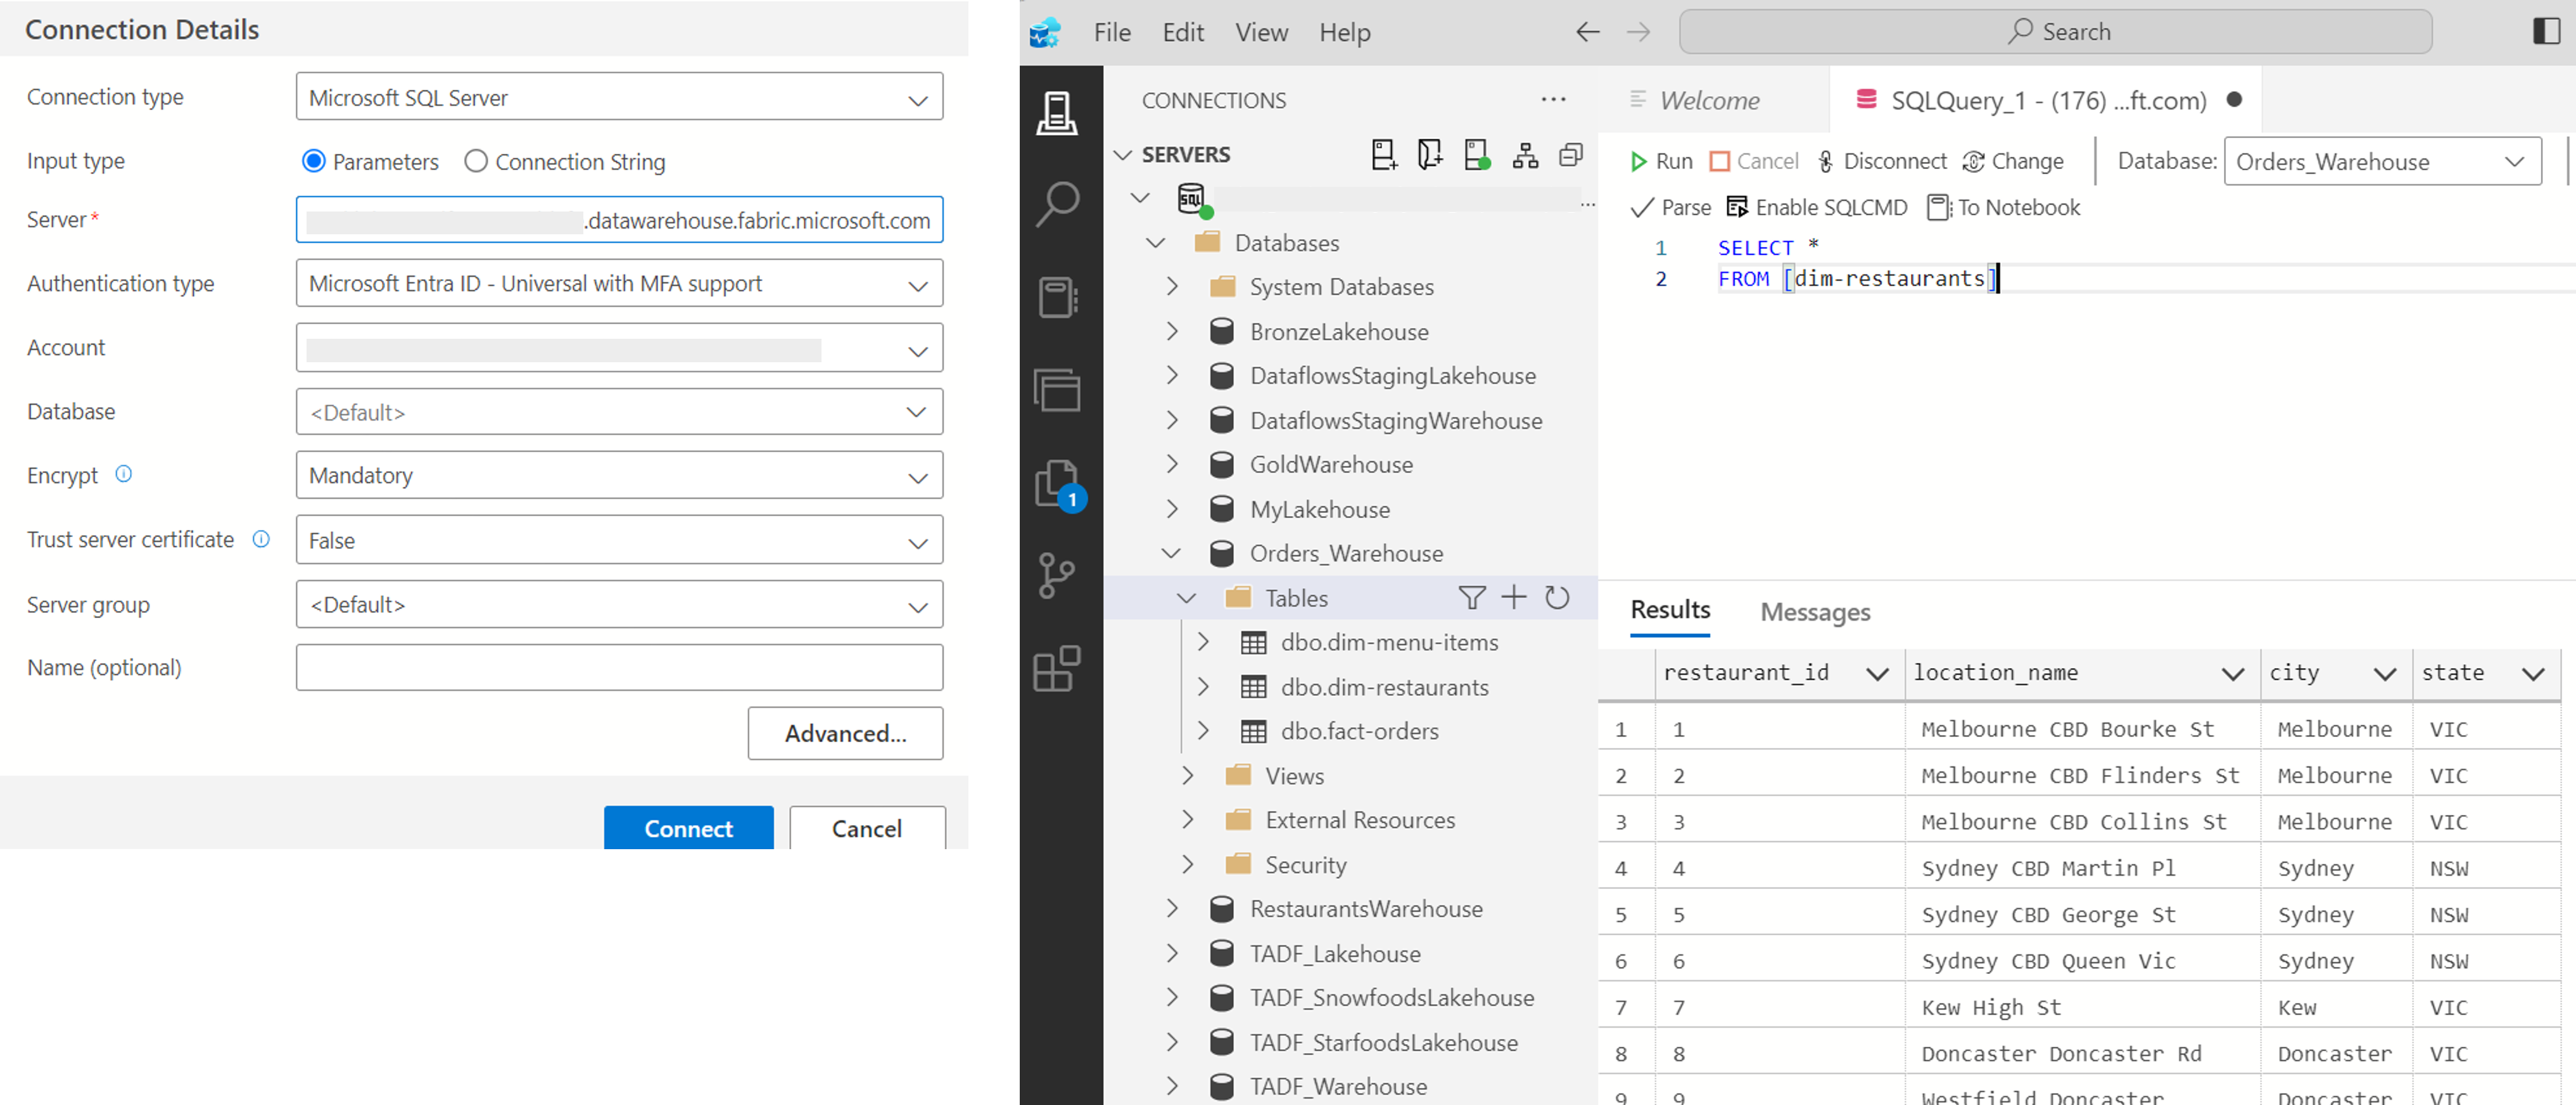The height and width of the screenshot is (1105, 2576).
Task: Cancel the running query
Action: (x=1754, y=162)
